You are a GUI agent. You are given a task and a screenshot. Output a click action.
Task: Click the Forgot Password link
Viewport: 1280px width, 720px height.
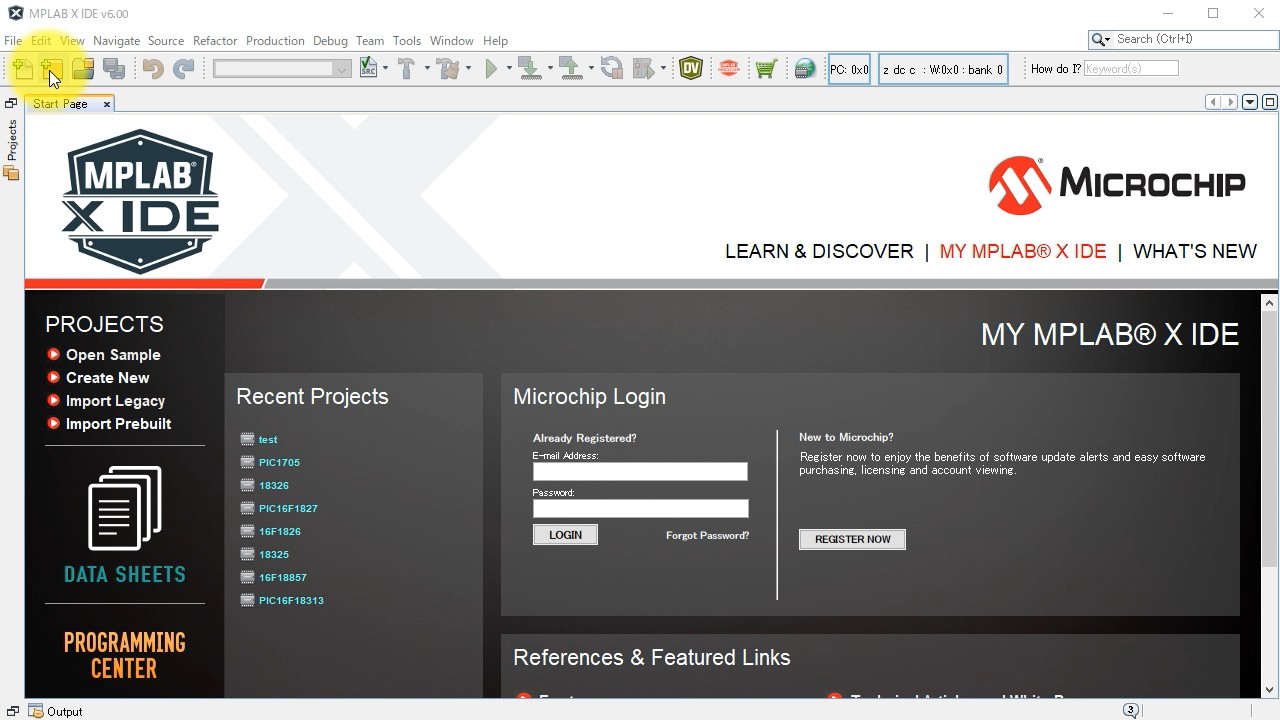707,536
